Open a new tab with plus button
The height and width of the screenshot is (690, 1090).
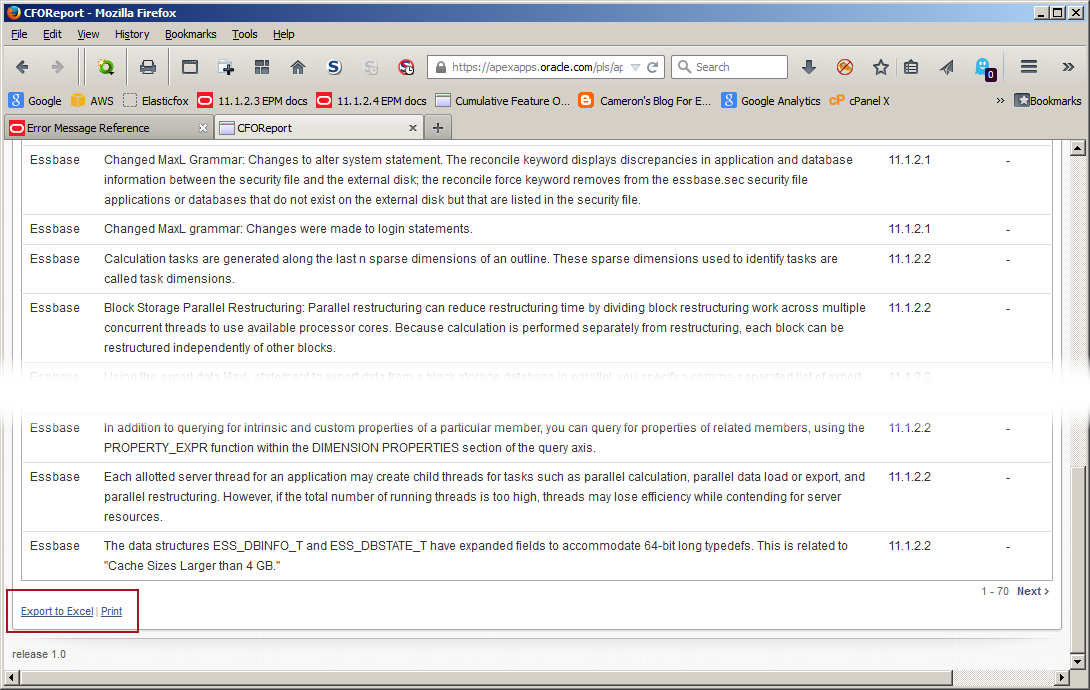tap(438, 128)
